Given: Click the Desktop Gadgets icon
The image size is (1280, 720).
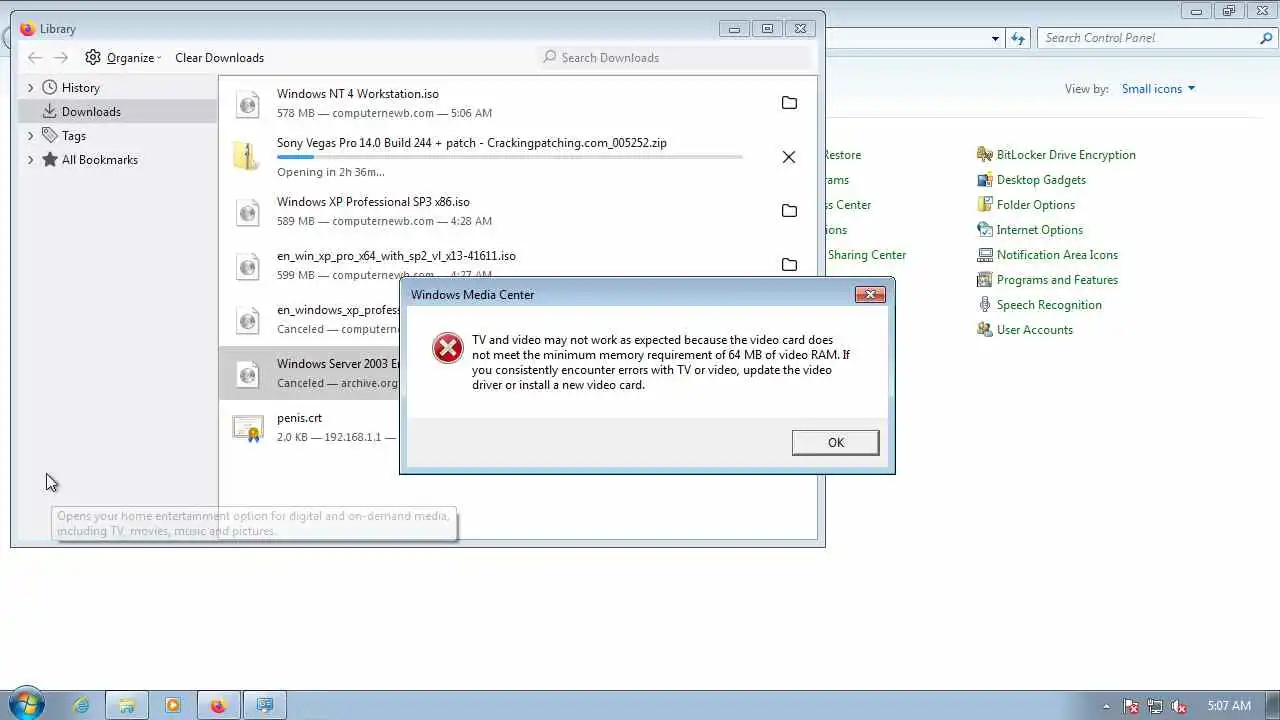Looking at the screenshot, I should point(985,180).
